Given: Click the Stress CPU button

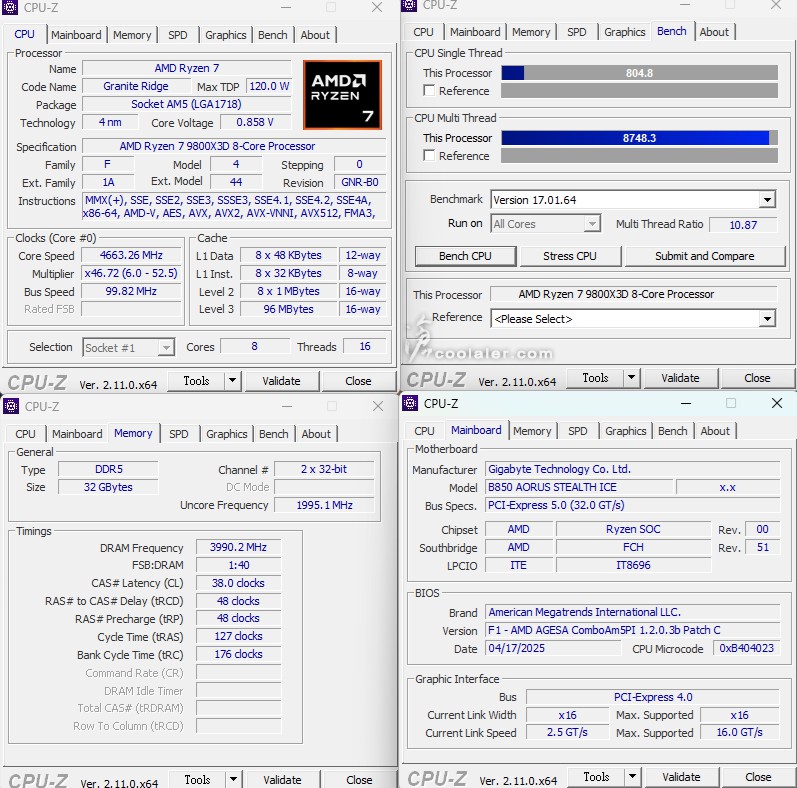Looking at the screenshot, I should coord(570,256).
